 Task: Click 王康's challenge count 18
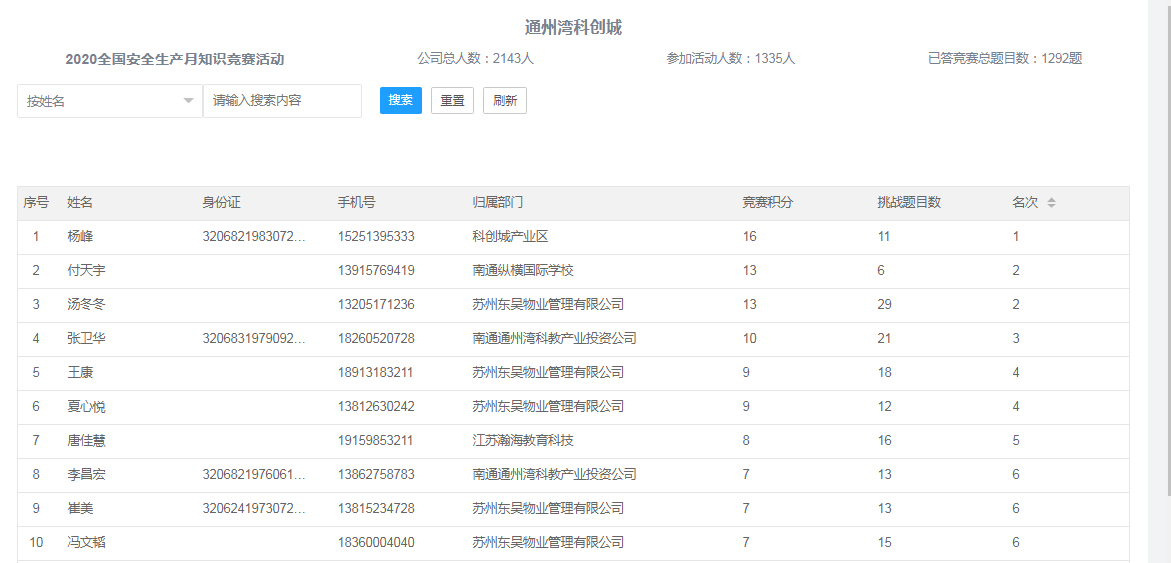[x=885, y=373]
